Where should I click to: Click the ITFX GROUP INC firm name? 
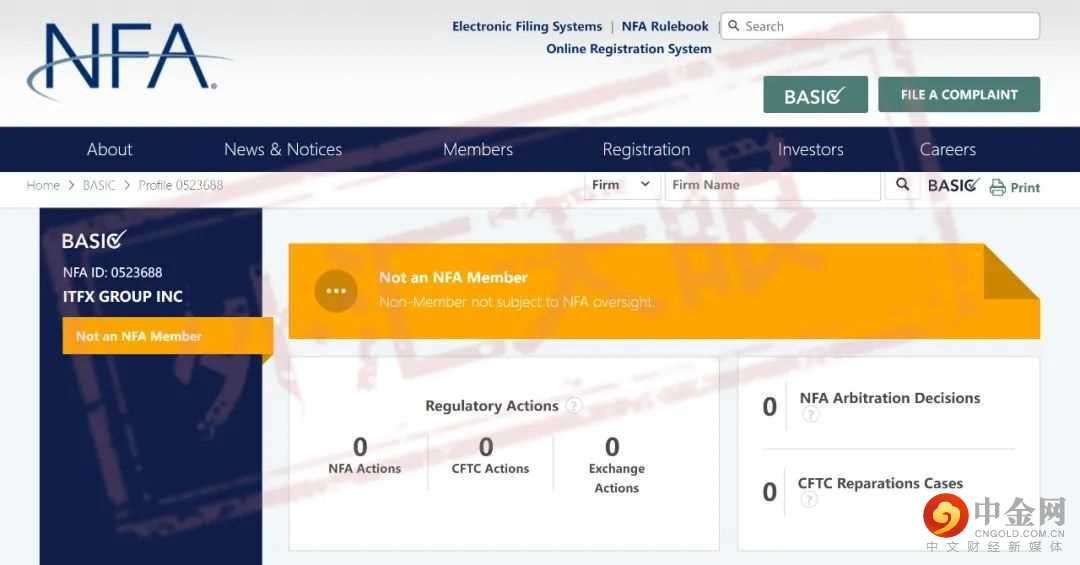(x=123, y=296)
